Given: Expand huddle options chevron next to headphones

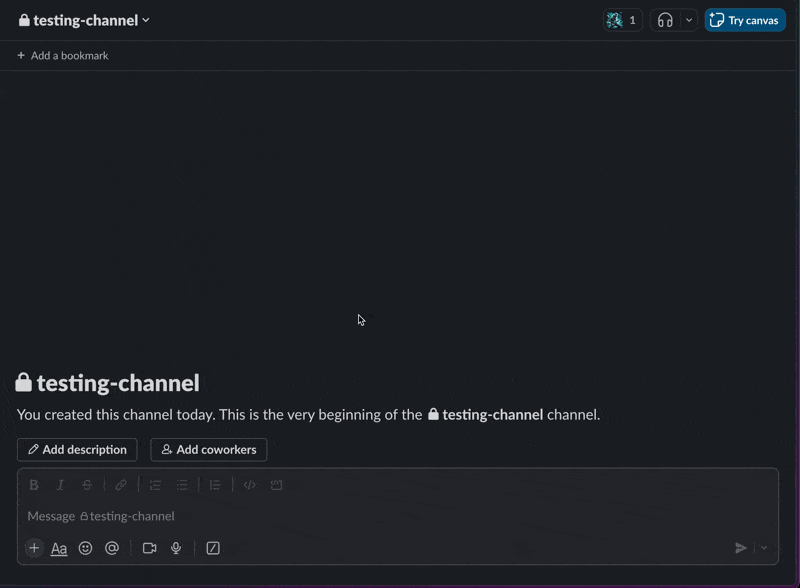Looking at the screenshot, I should 689,20.
